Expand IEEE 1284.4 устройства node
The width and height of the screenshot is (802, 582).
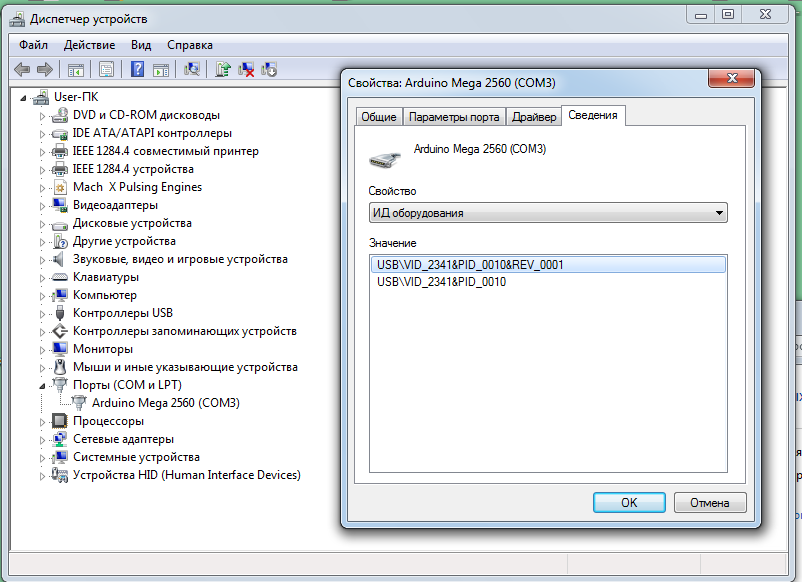tap(42, 170)
